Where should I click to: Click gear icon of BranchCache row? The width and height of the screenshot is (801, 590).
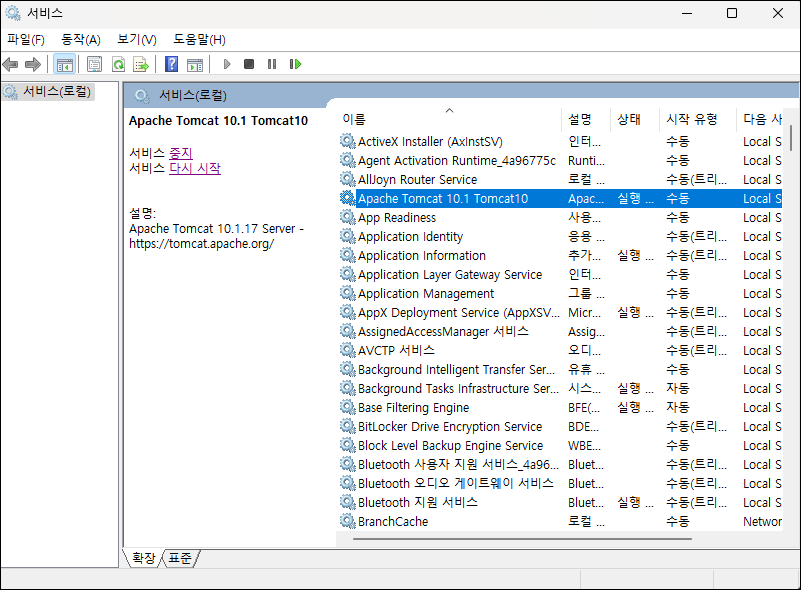coord(348,521)
